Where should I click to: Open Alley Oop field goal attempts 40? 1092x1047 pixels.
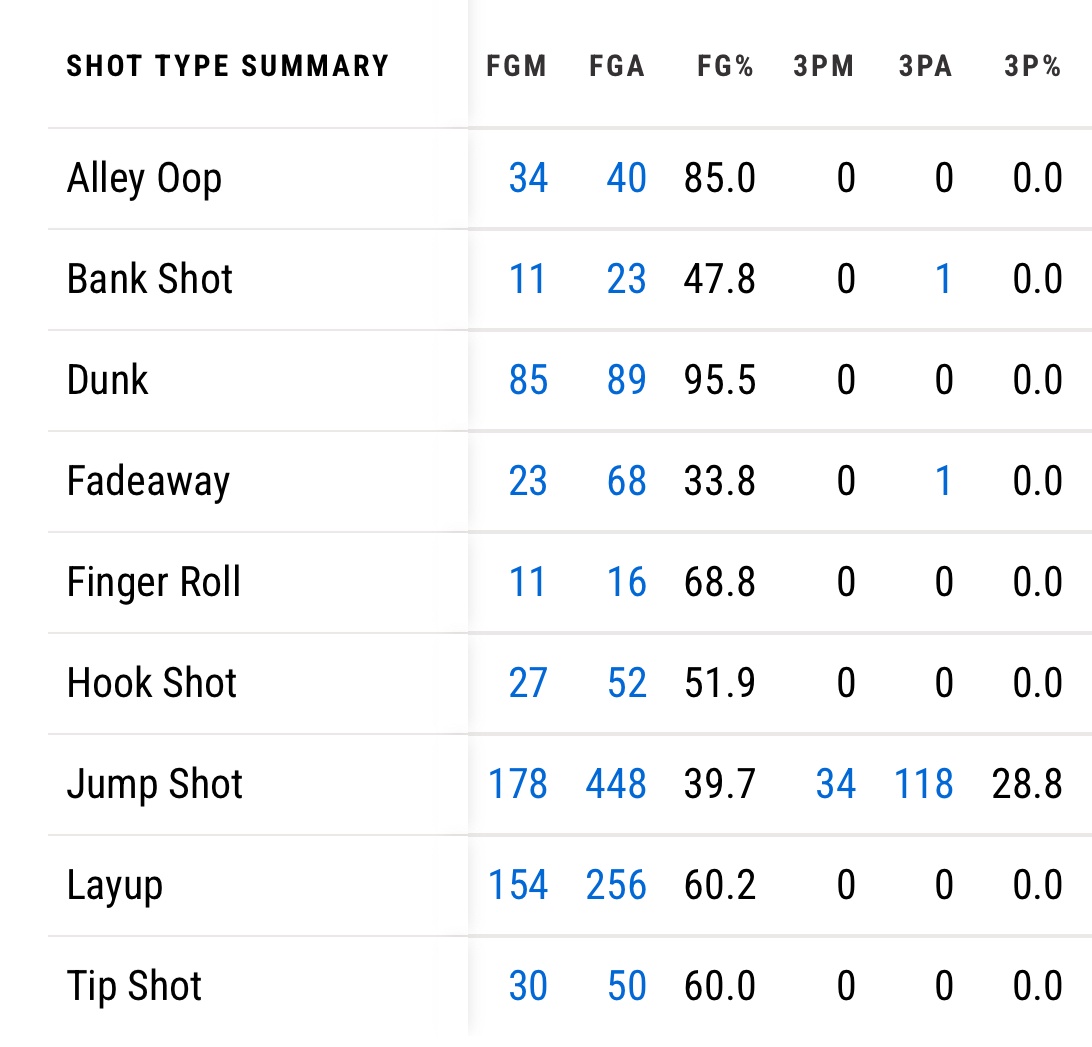click(x=626, y=179)
